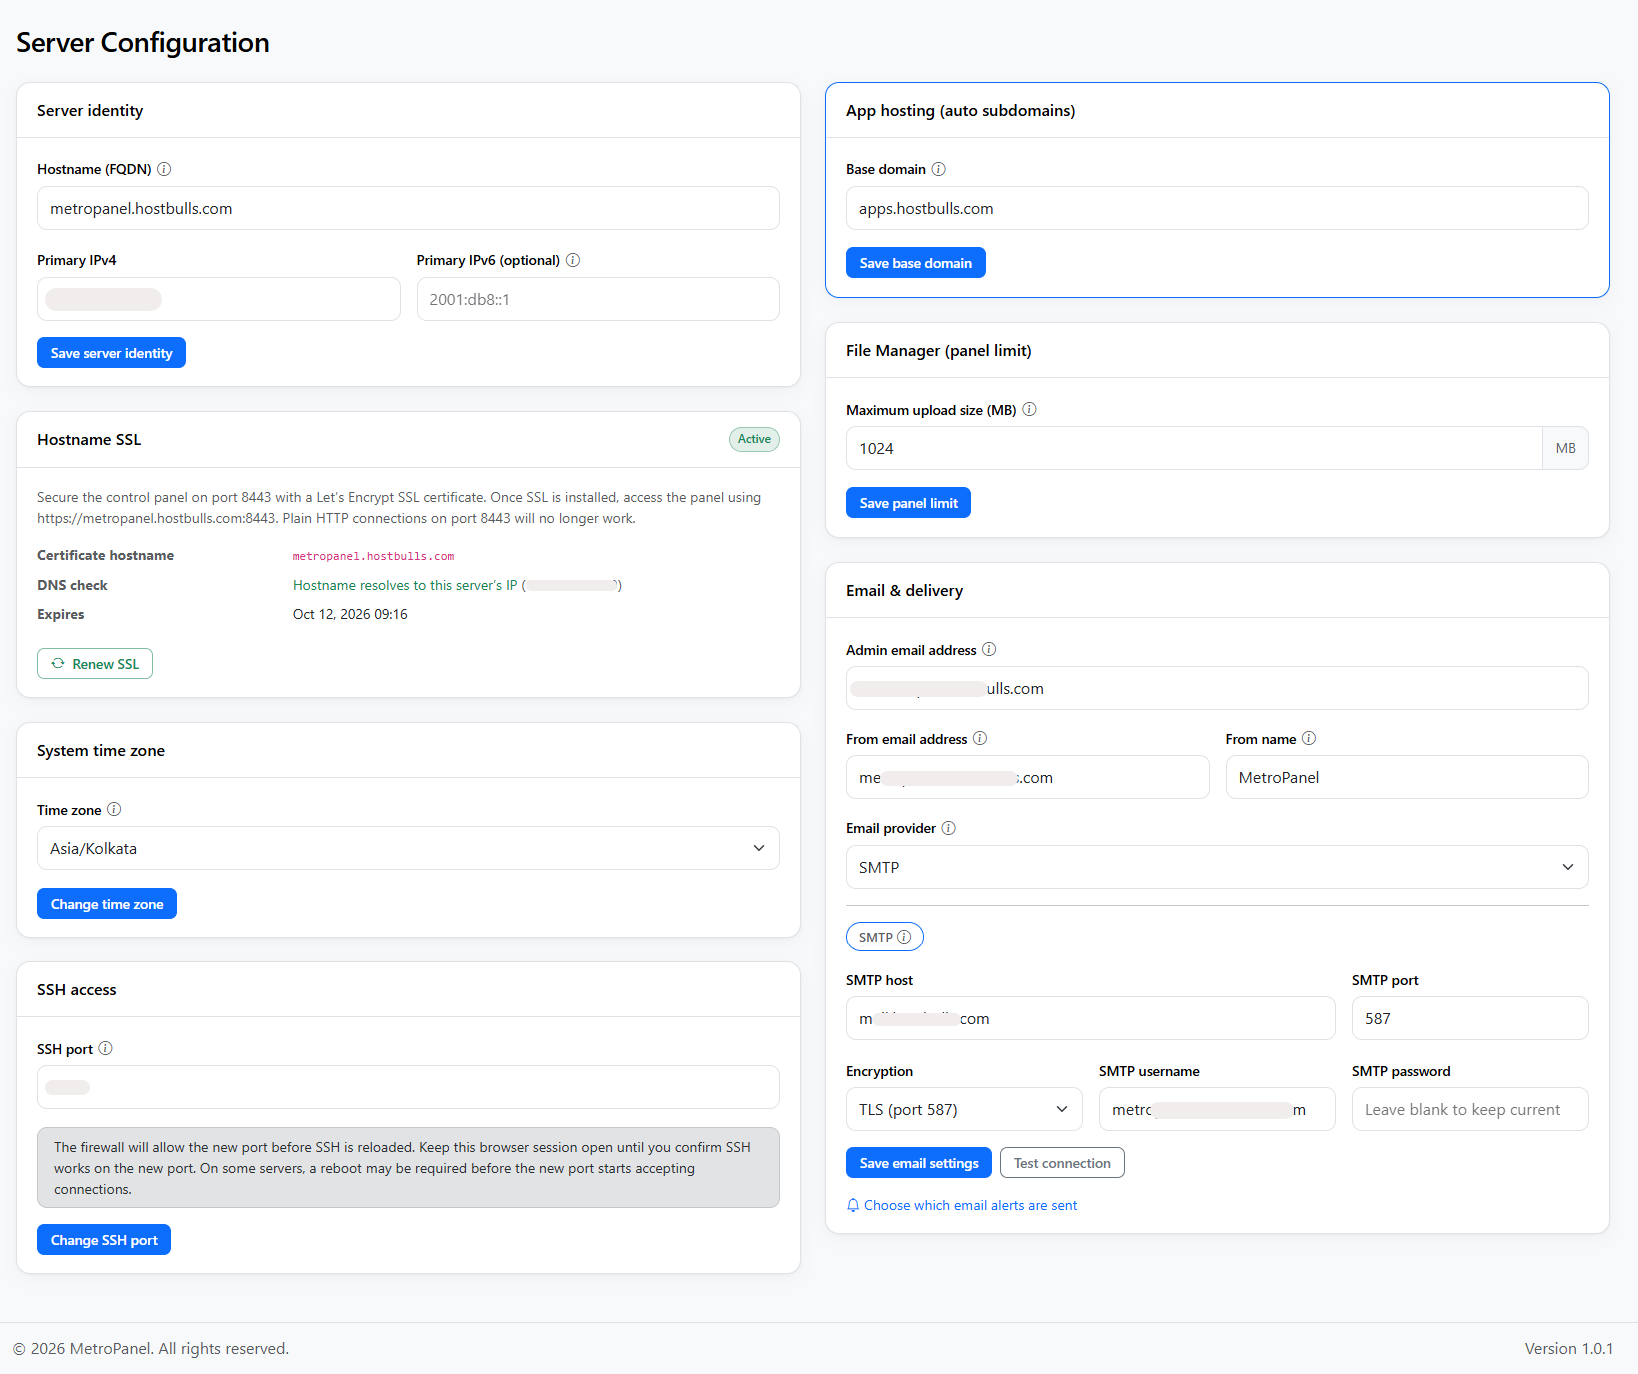Test the SMTP connection
This screenshot has height=1374, width=1638.
(1062, 1163)
